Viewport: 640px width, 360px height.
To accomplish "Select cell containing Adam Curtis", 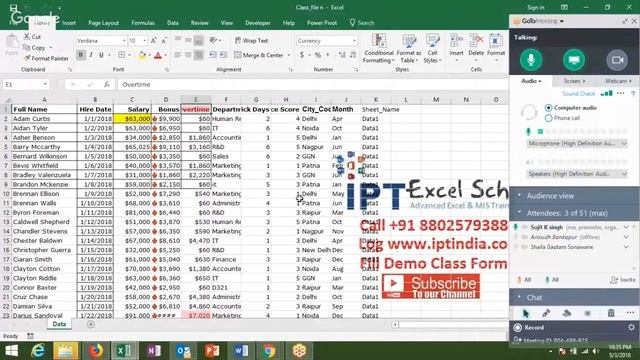I will pyautogui.click(x=44, y=119).
